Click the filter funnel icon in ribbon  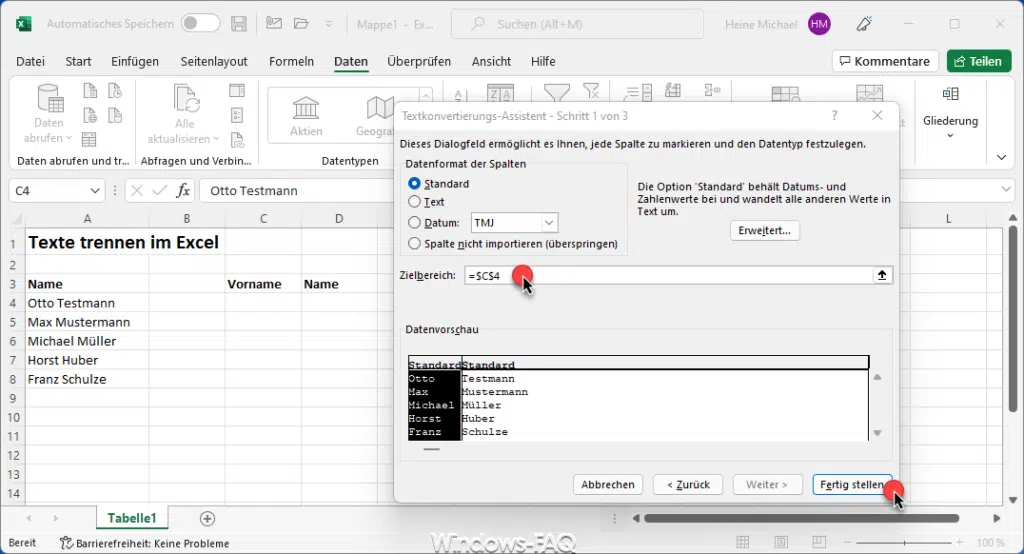pyautogui.click(x=556, y=93)
